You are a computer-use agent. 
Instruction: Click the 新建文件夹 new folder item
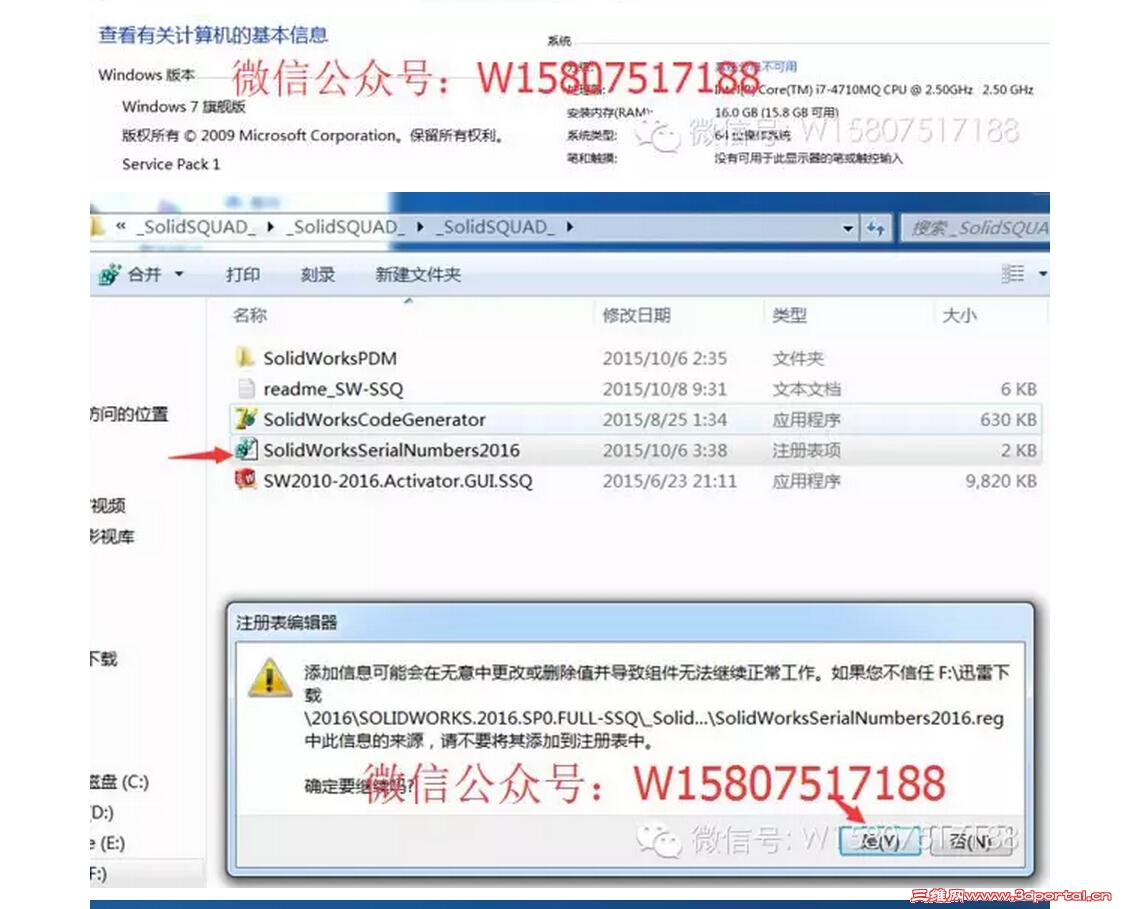[x=418, y=274]
